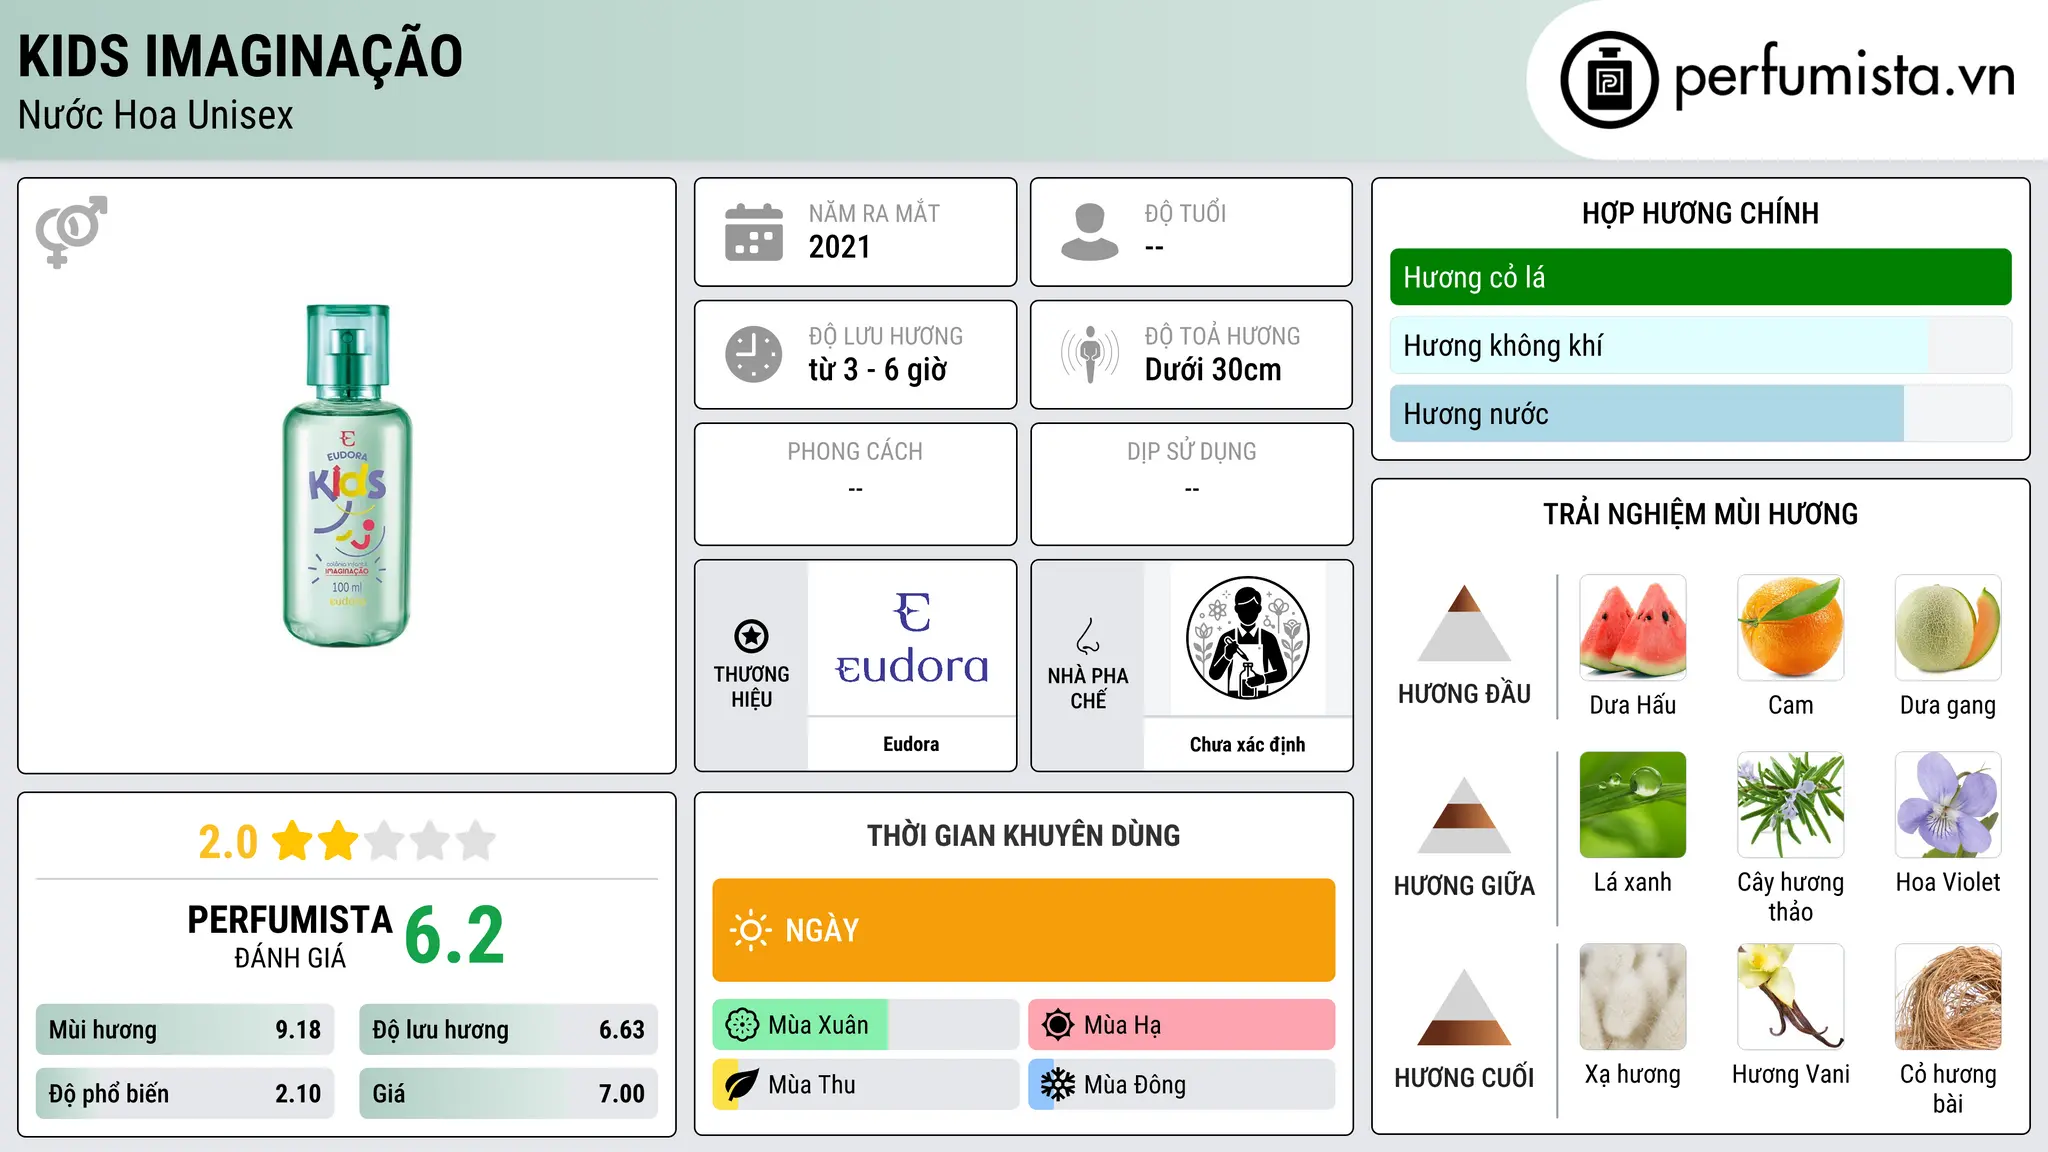The width and height of the screenshot is (2048, 1152).
Task: Click the spring flower icon for Mùa Xuân
Action: [x=742, y=1025]
